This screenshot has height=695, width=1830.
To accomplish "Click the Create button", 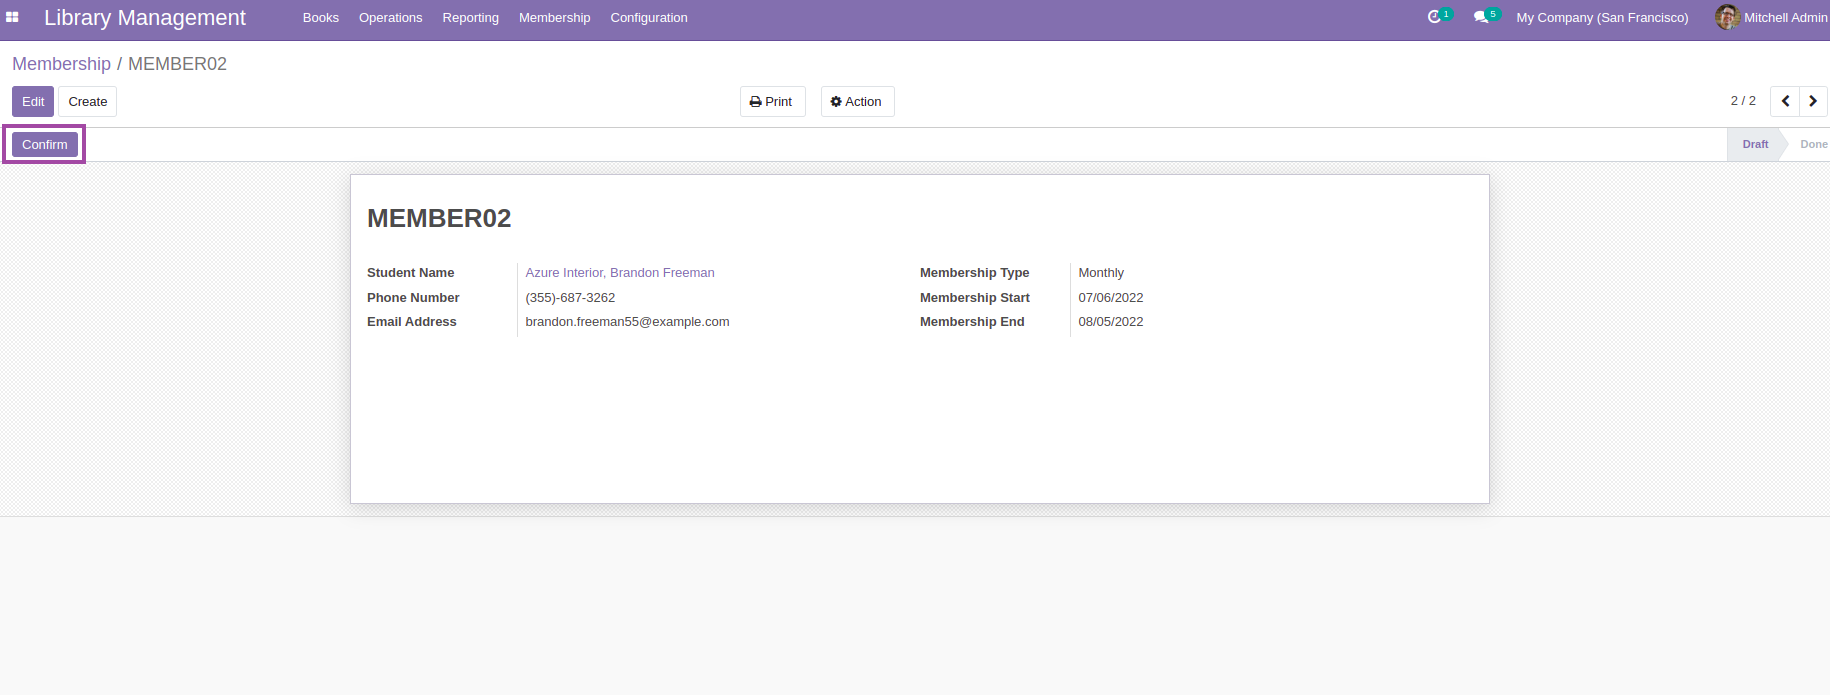I will coord(88,101).
